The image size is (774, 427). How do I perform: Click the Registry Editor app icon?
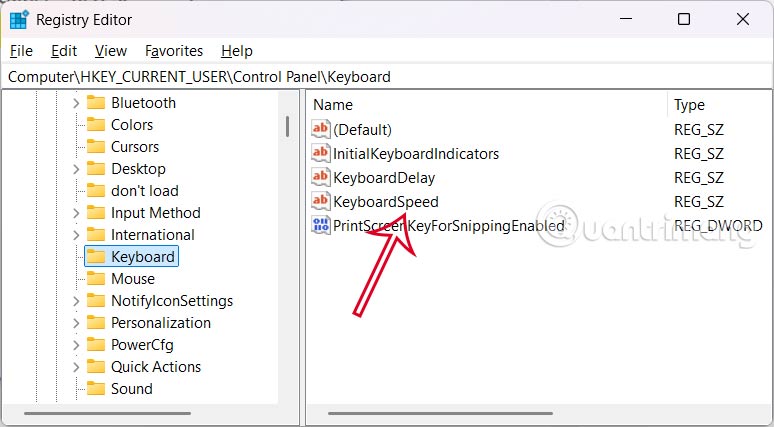point(19,19)
